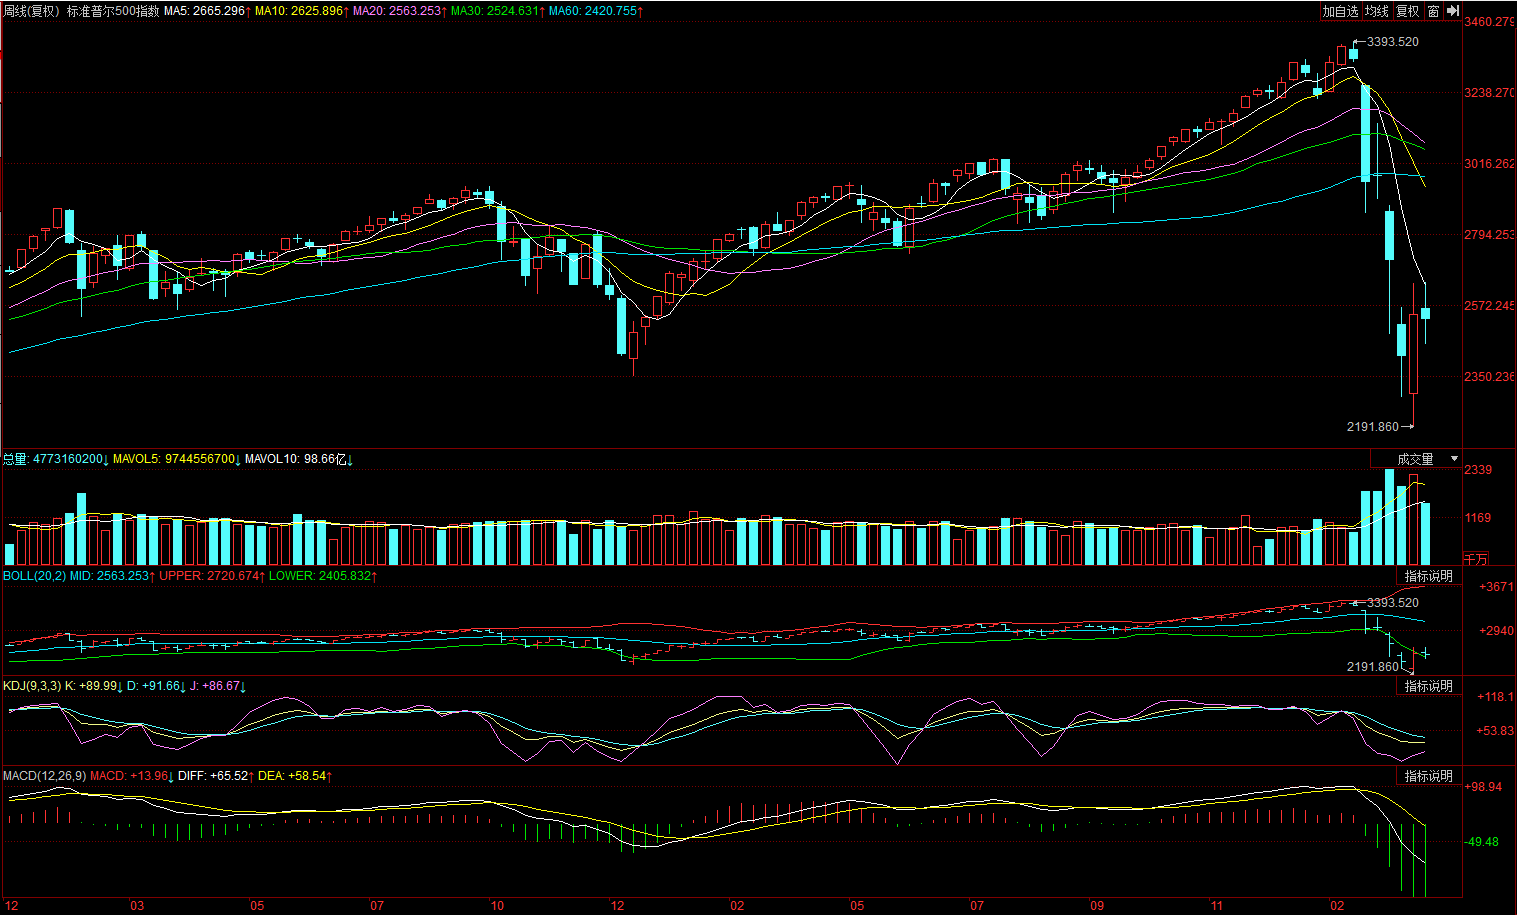Open the 成交量 indicator dropdown
The width and height of the screenshot is (1517, 915).
pos(1415,459)
